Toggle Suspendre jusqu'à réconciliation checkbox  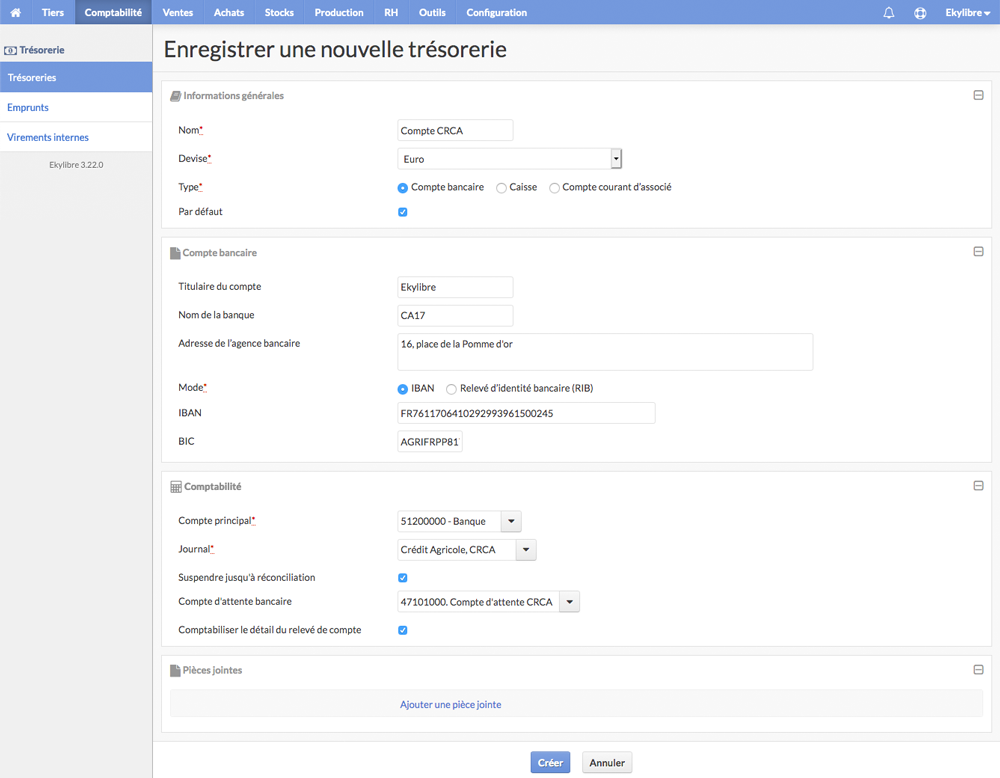(402, 578)
